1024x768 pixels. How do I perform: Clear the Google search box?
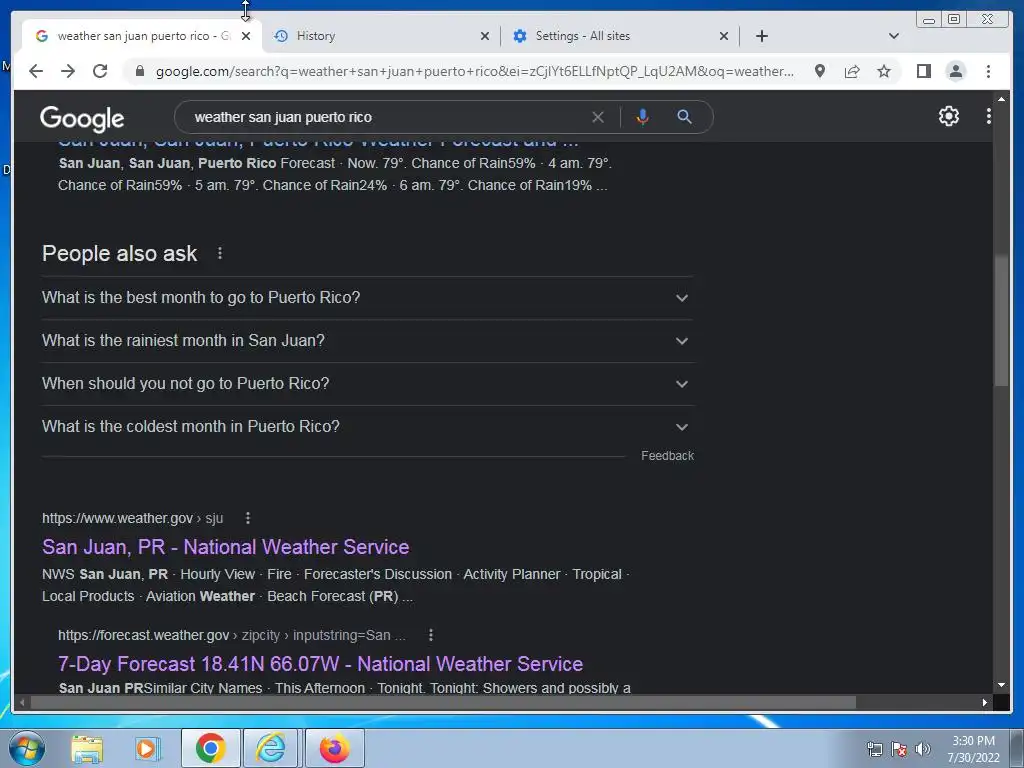tap(598, 117)
